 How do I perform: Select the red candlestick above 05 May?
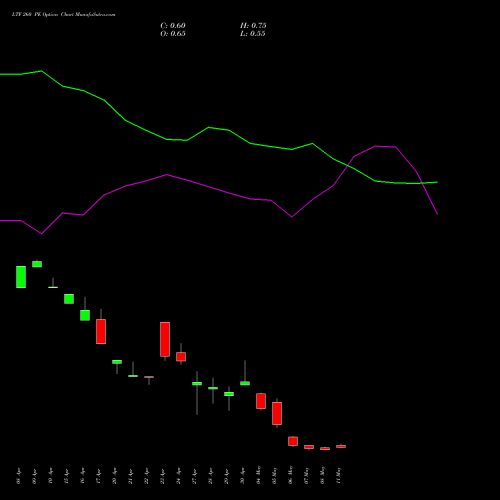(277, 413)
